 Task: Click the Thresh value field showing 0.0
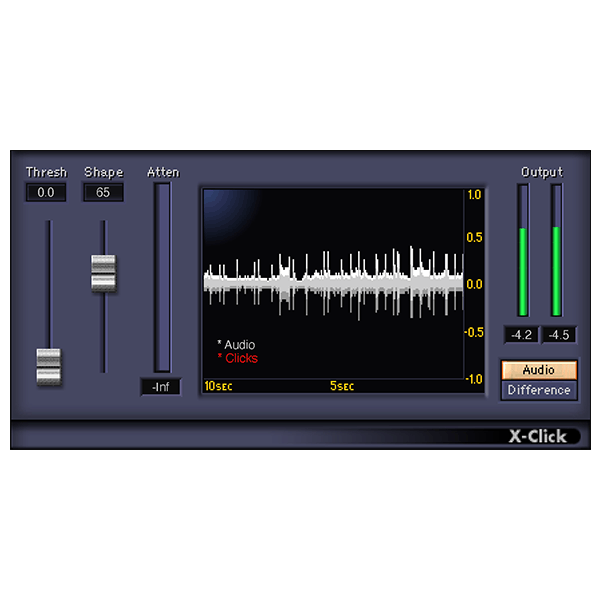tap(45, 192)
